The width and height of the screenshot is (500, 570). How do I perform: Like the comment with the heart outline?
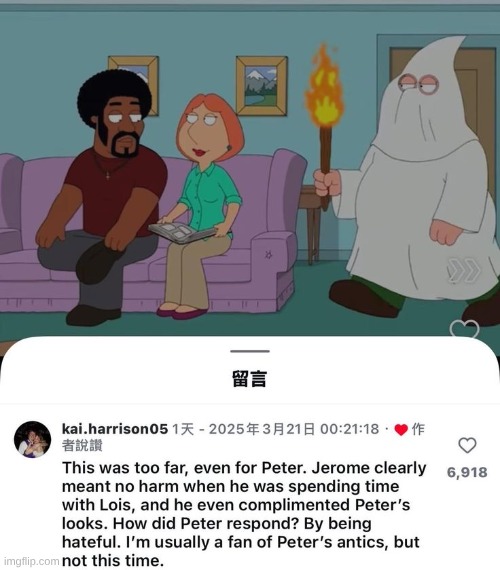point(467,445)
